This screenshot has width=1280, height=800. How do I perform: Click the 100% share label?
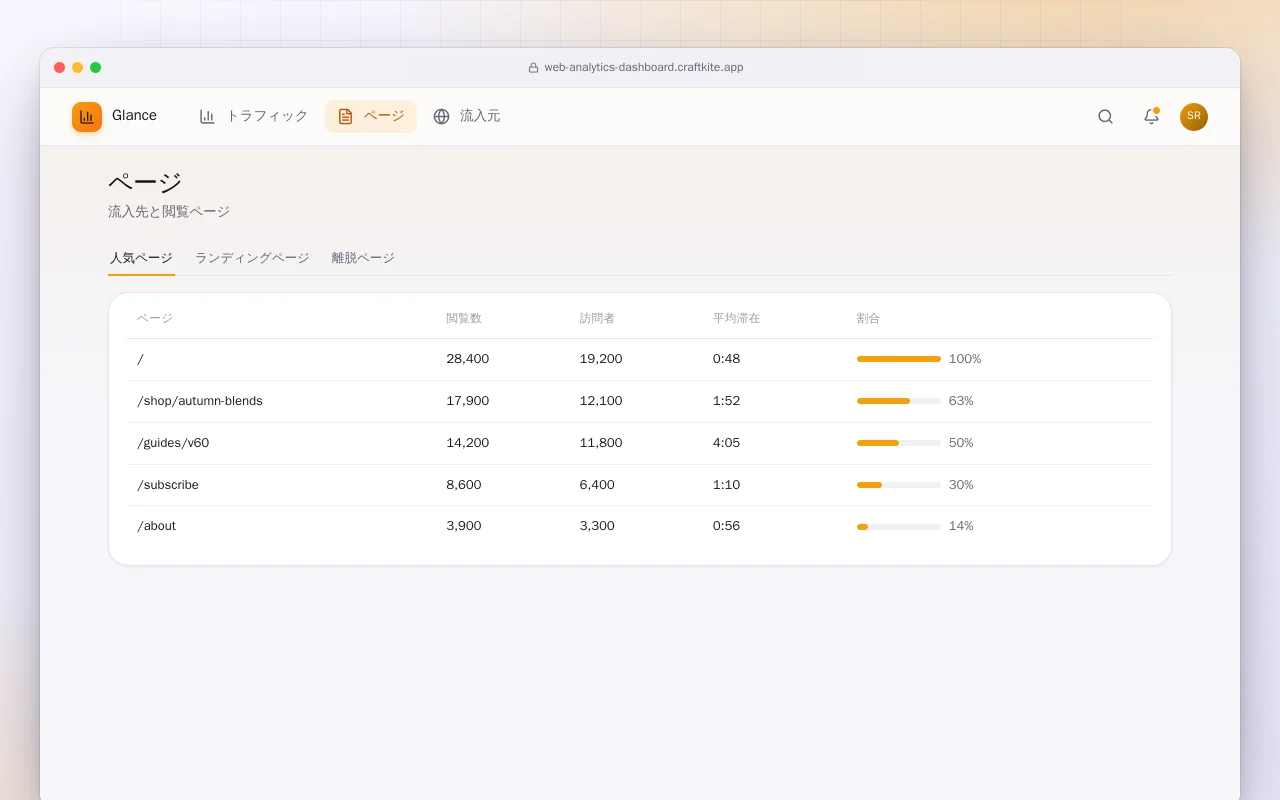pyautogui.click(x=965, y=359)
